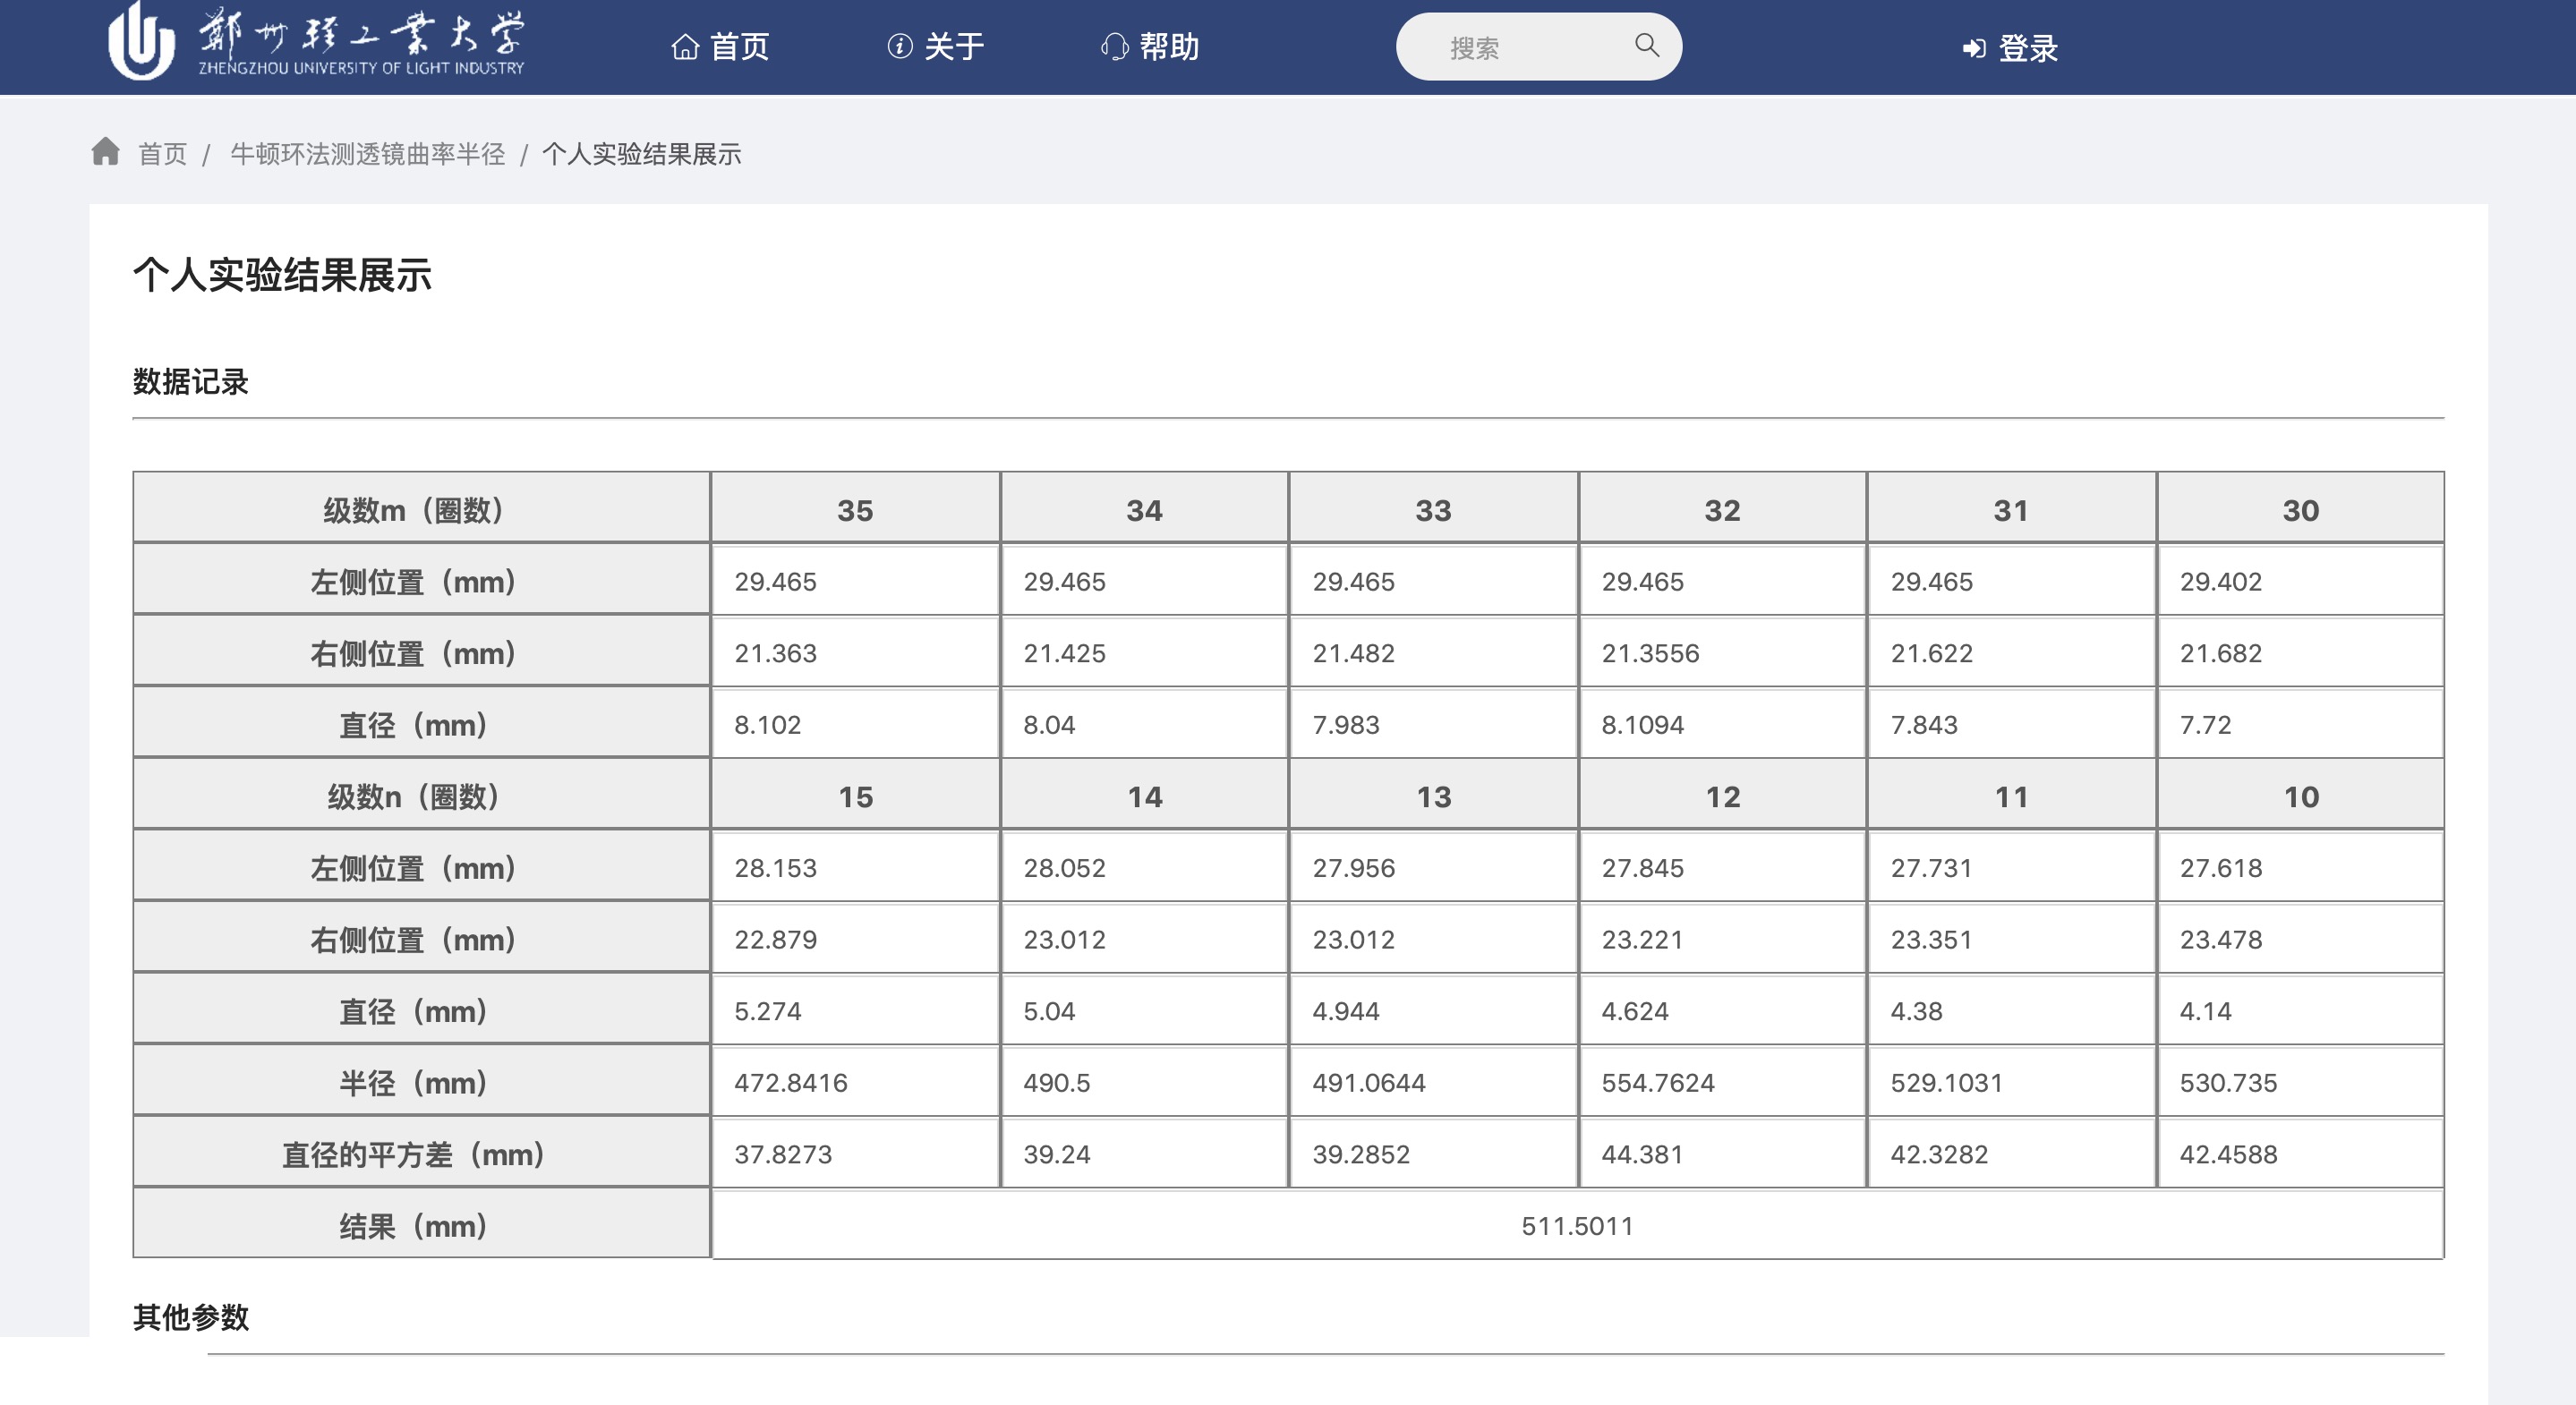
Task: Click the diameter cell 5.274
Action: pyautogui.click(x=855, y=1009)
